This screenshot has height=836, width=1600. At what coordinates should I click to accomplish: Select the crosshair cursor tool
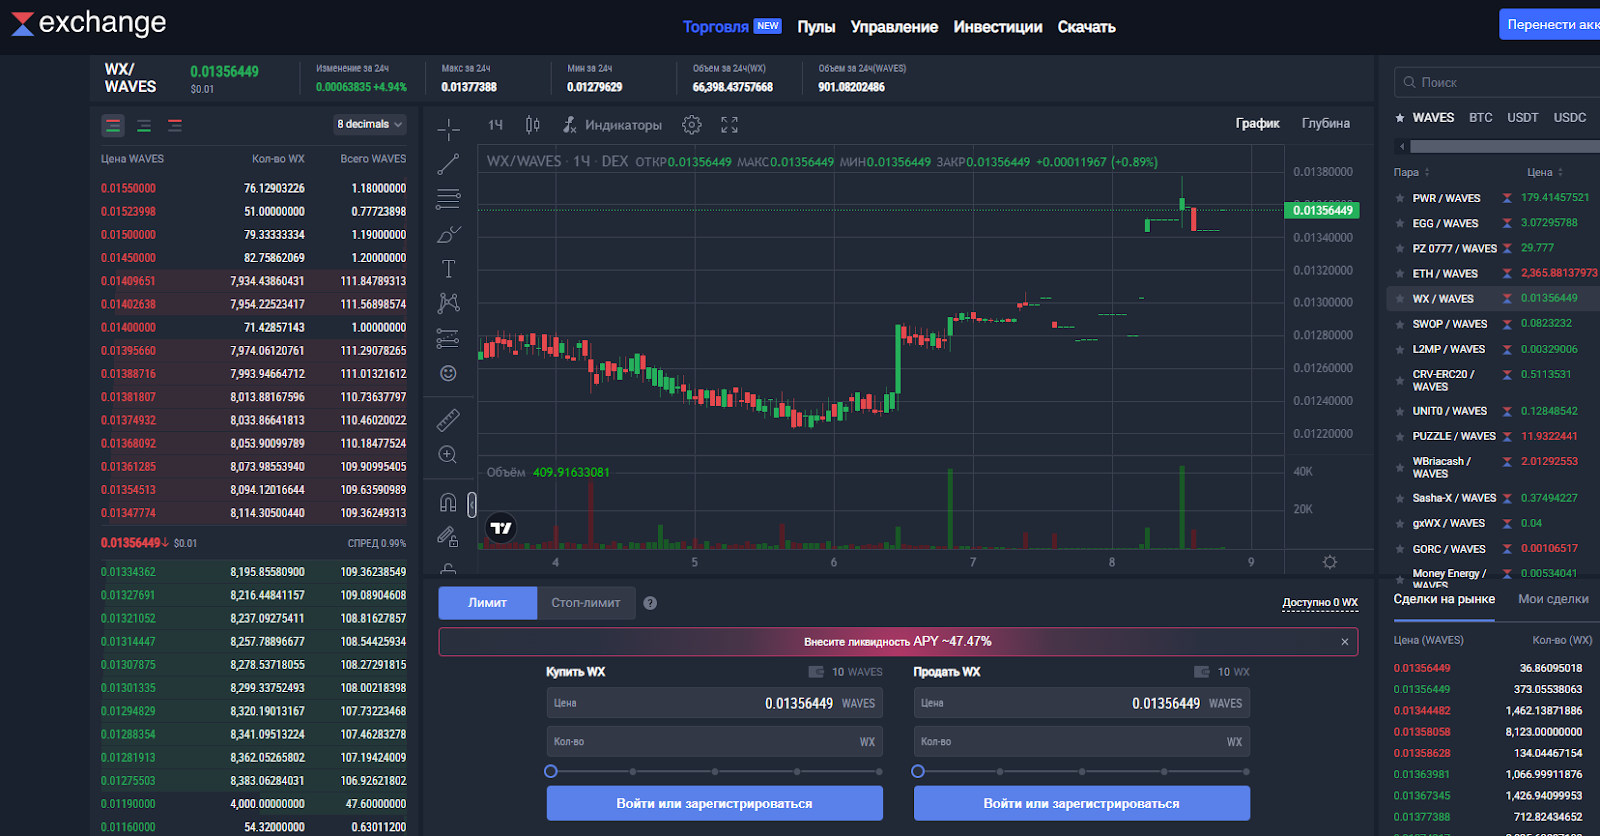point(448,128)
